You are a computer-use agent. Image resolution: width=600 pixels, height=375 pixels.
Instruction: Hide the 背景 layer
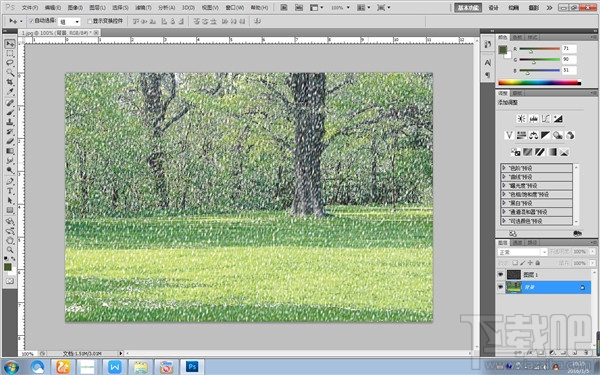tap(501, 287)
